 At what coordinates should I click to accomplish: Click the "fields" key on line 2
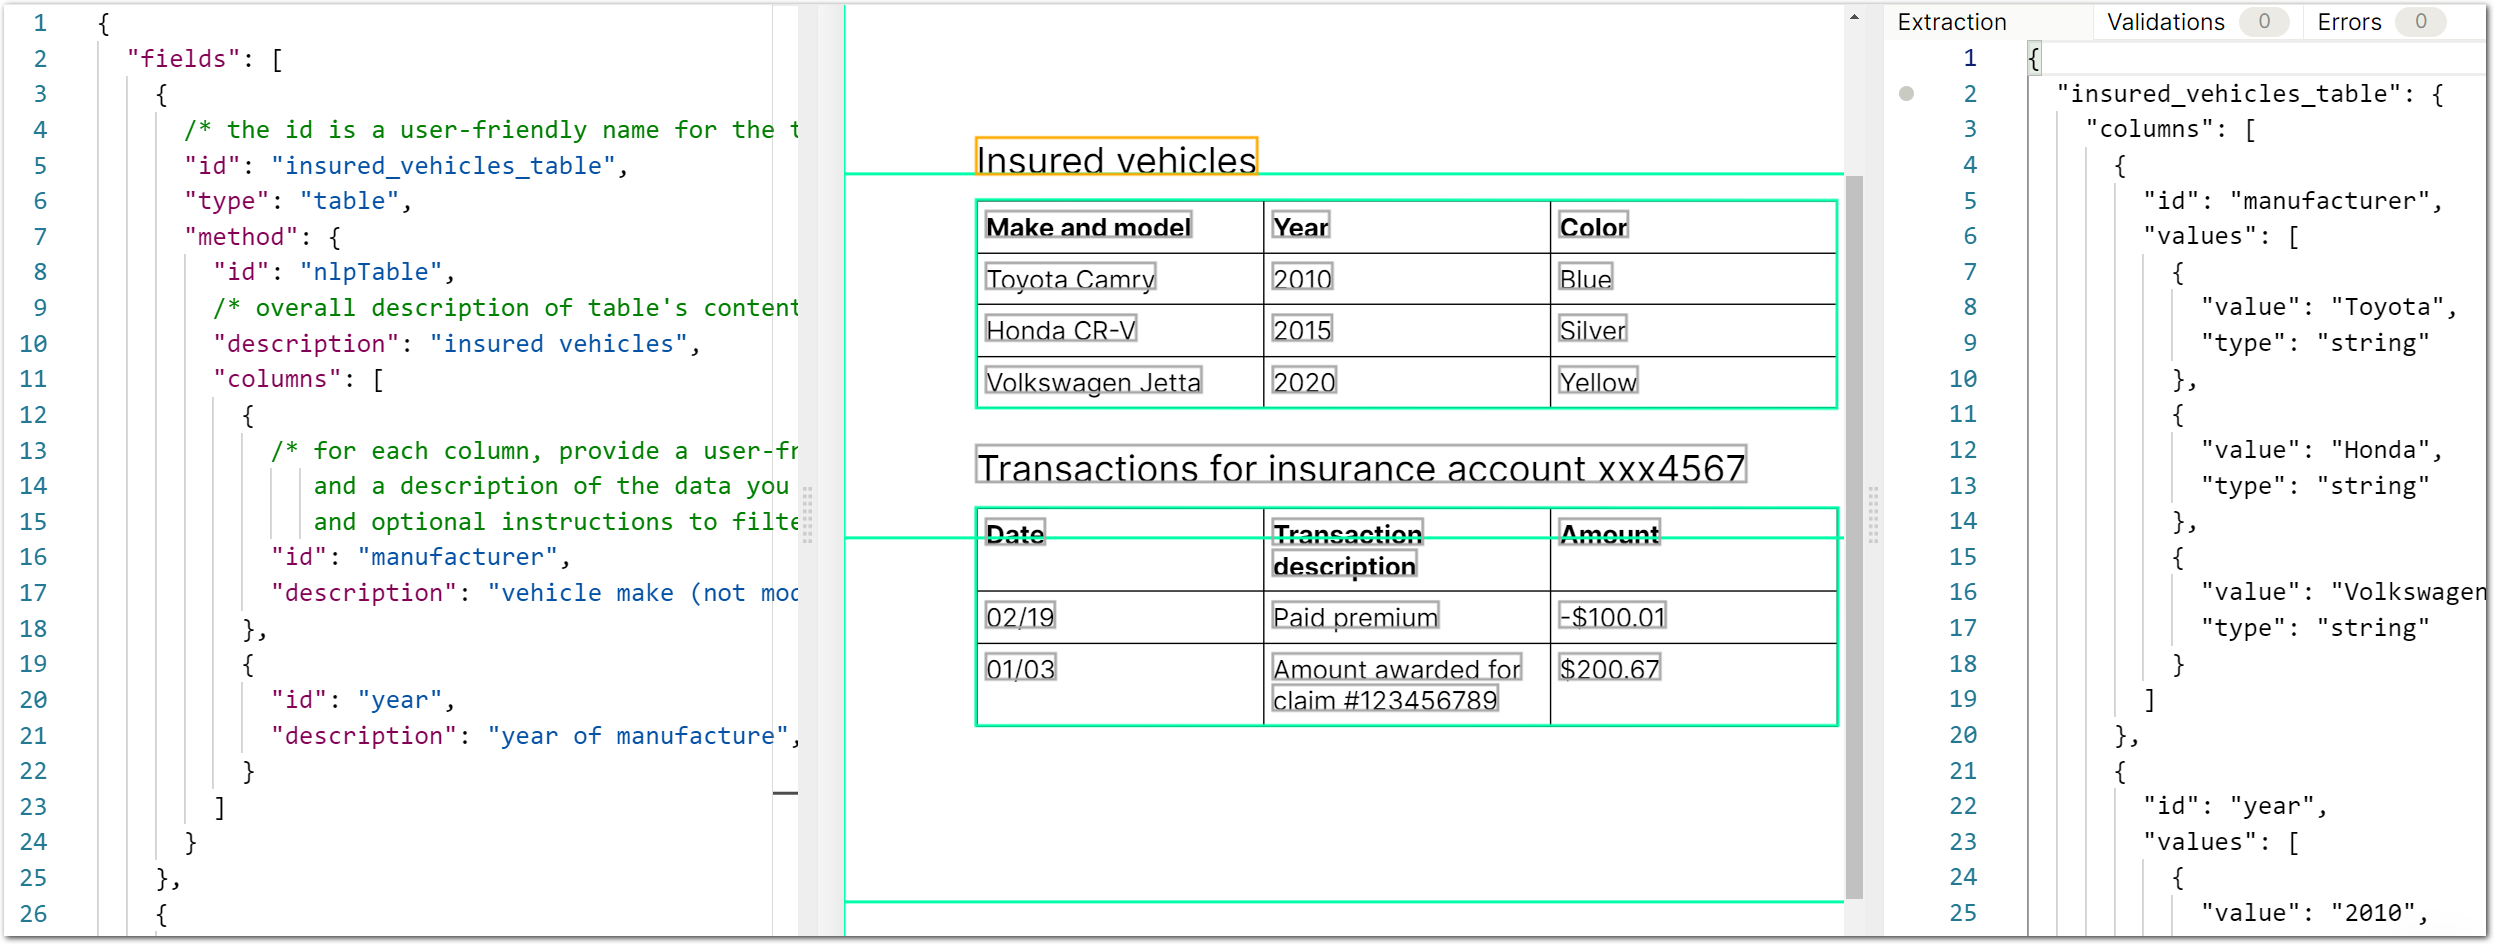pyautogui.click(x=184, y=59)
